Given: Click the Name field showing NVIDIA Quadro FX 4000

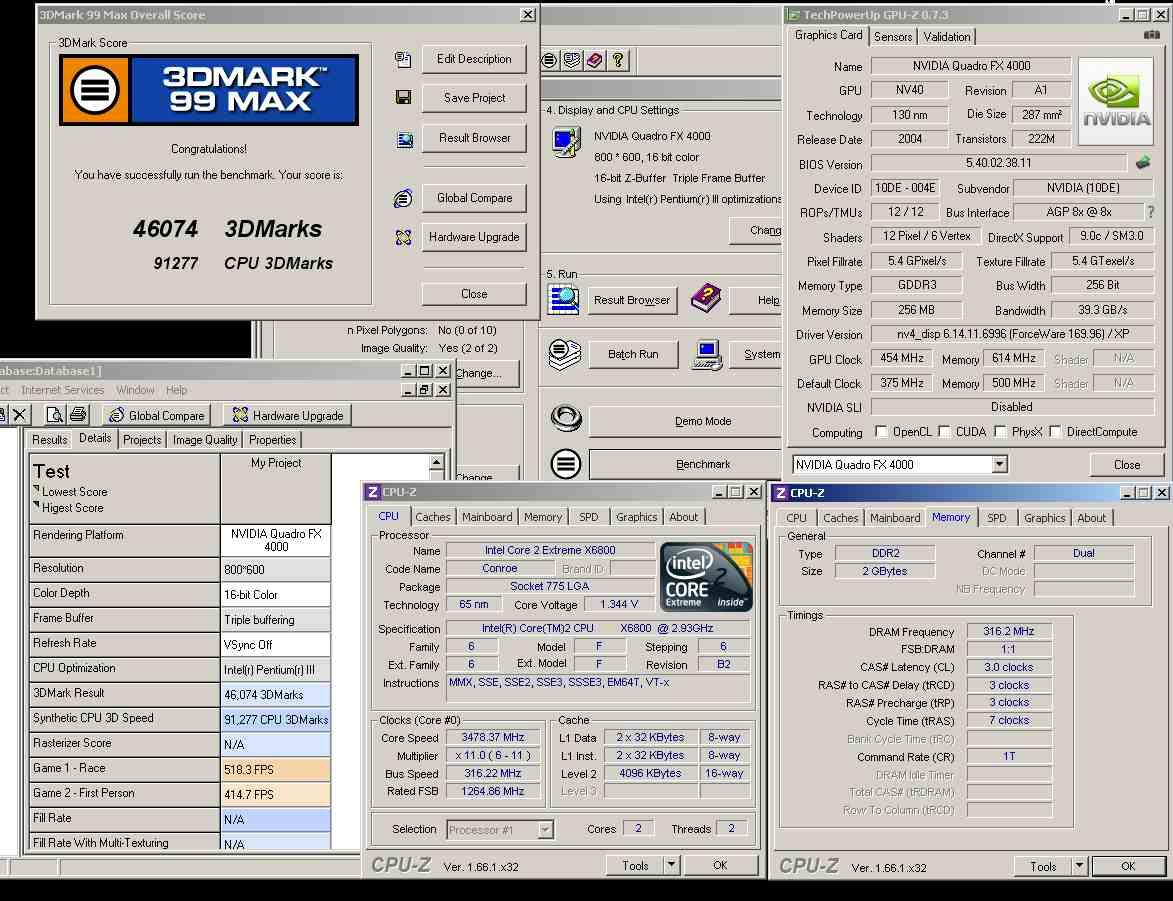Looking at the screenshot, I should 971,66.
